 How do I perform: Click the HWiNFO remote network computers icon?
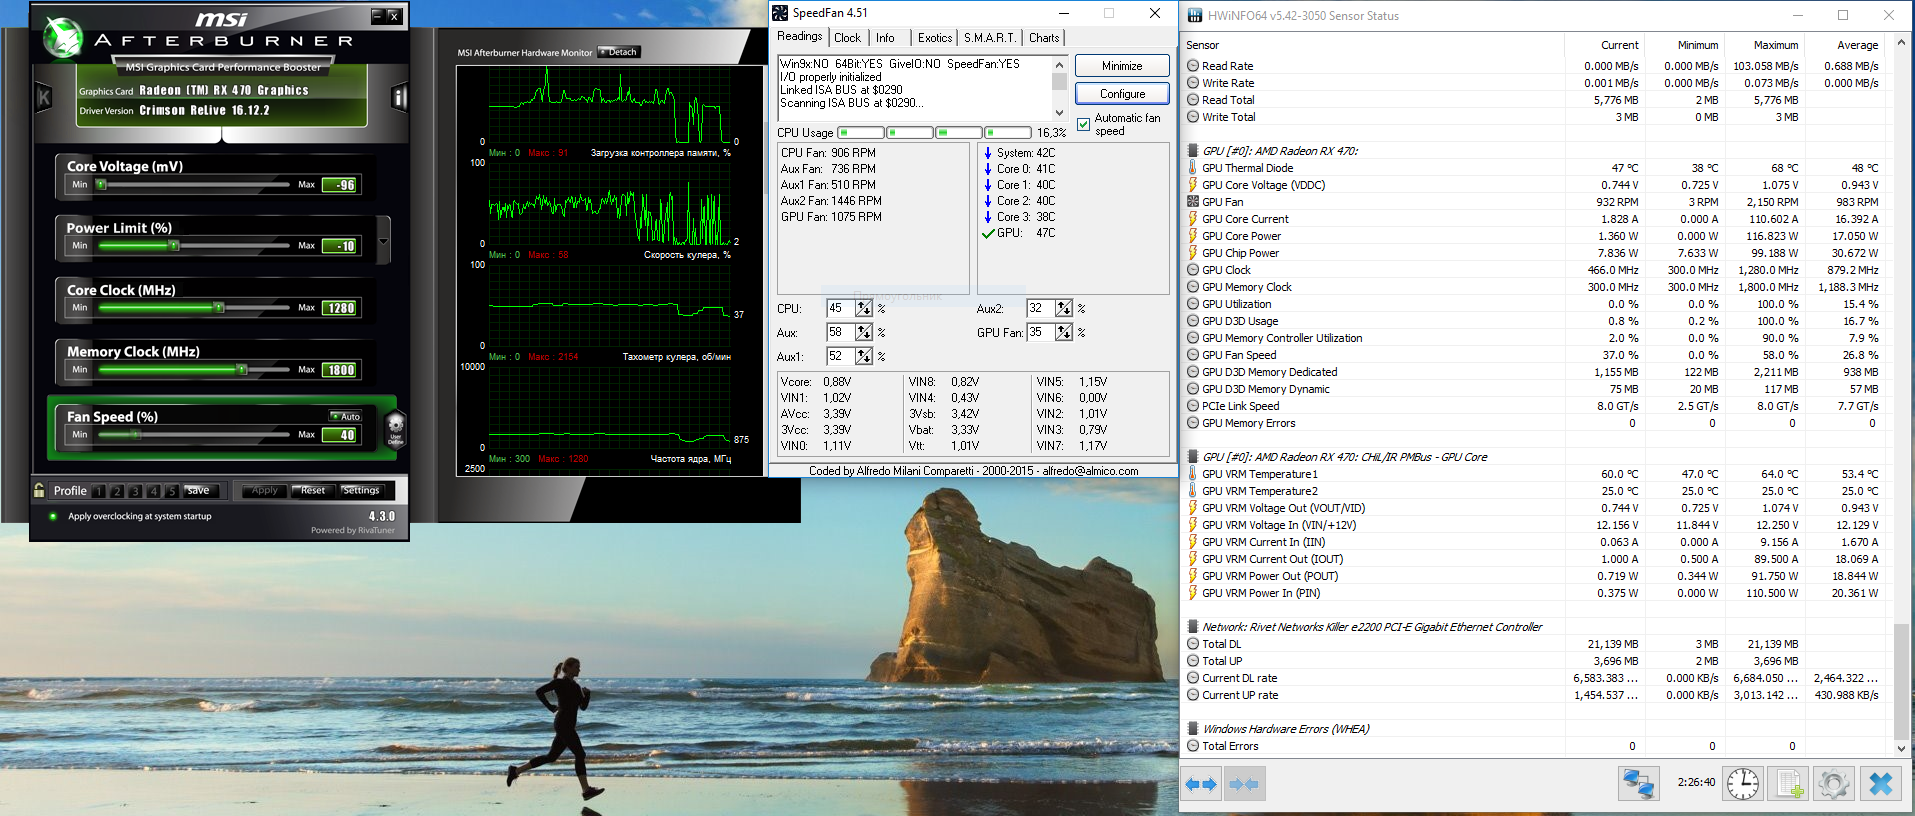pos(1638,784)
